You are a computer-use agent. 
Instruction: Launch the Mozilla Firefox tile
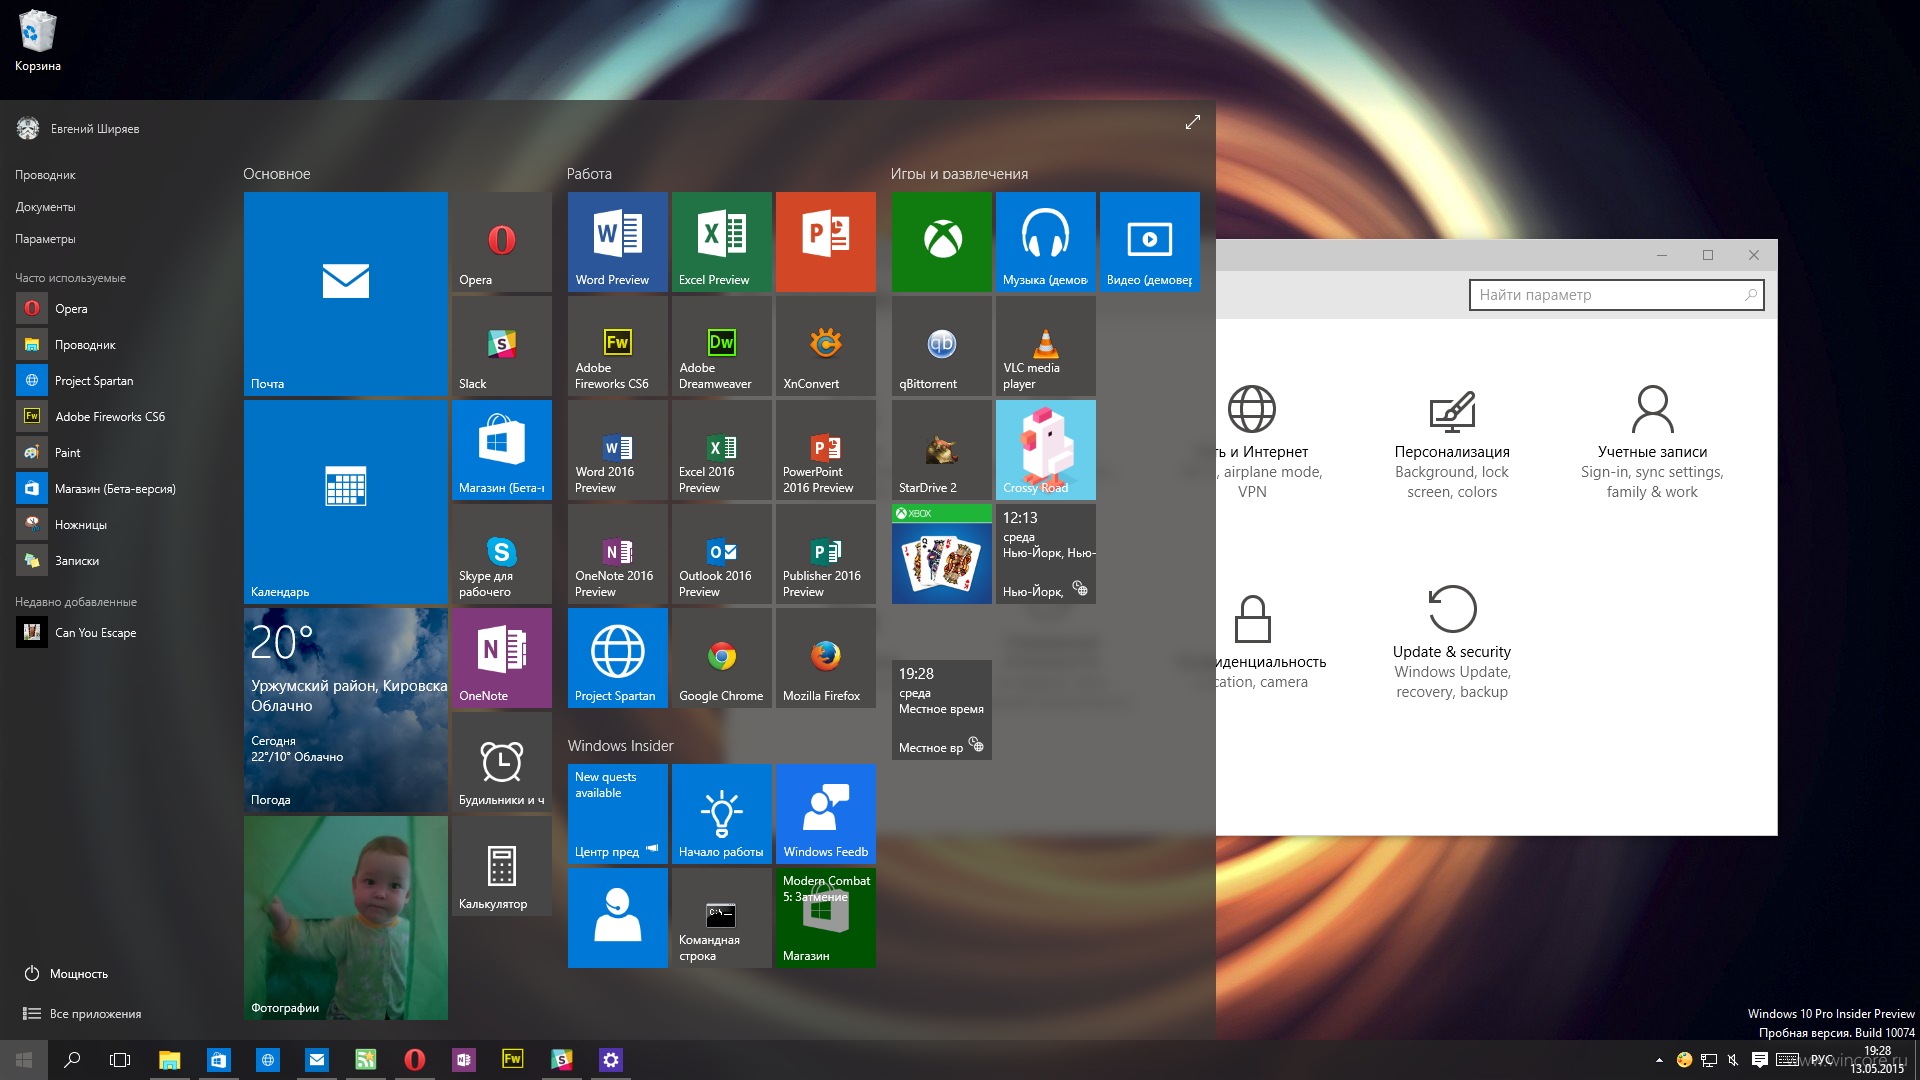click(x=825, y=658)
